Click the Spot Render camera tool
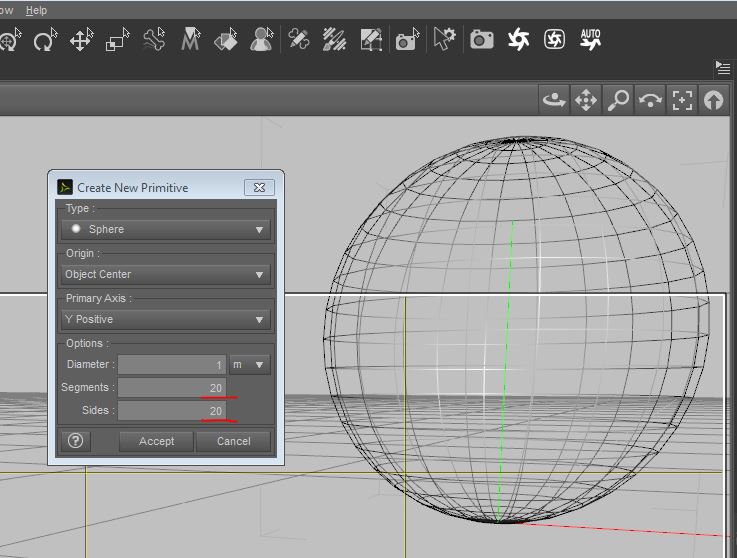 407,40
